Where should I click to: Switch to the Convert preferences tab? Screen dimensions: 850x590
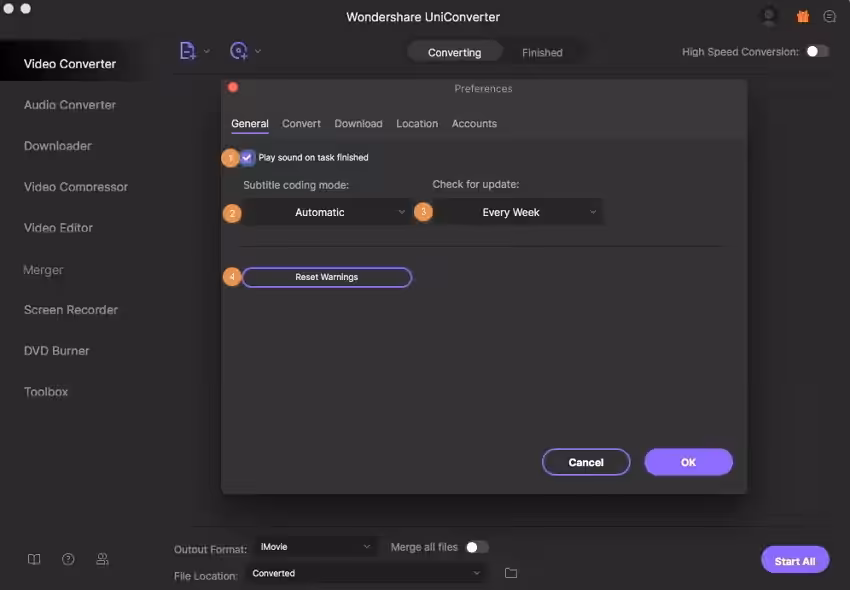(x=301, y=124)
